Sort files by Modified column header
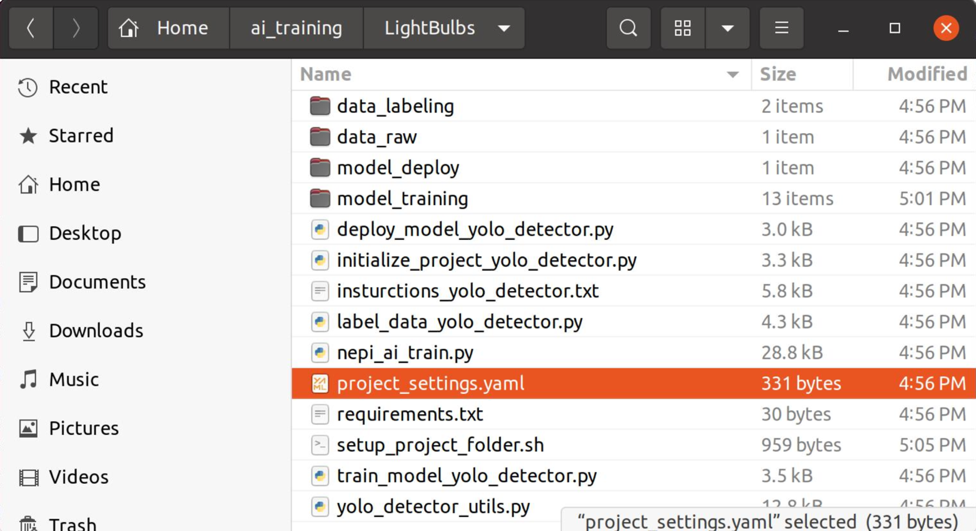 [926, 75]
